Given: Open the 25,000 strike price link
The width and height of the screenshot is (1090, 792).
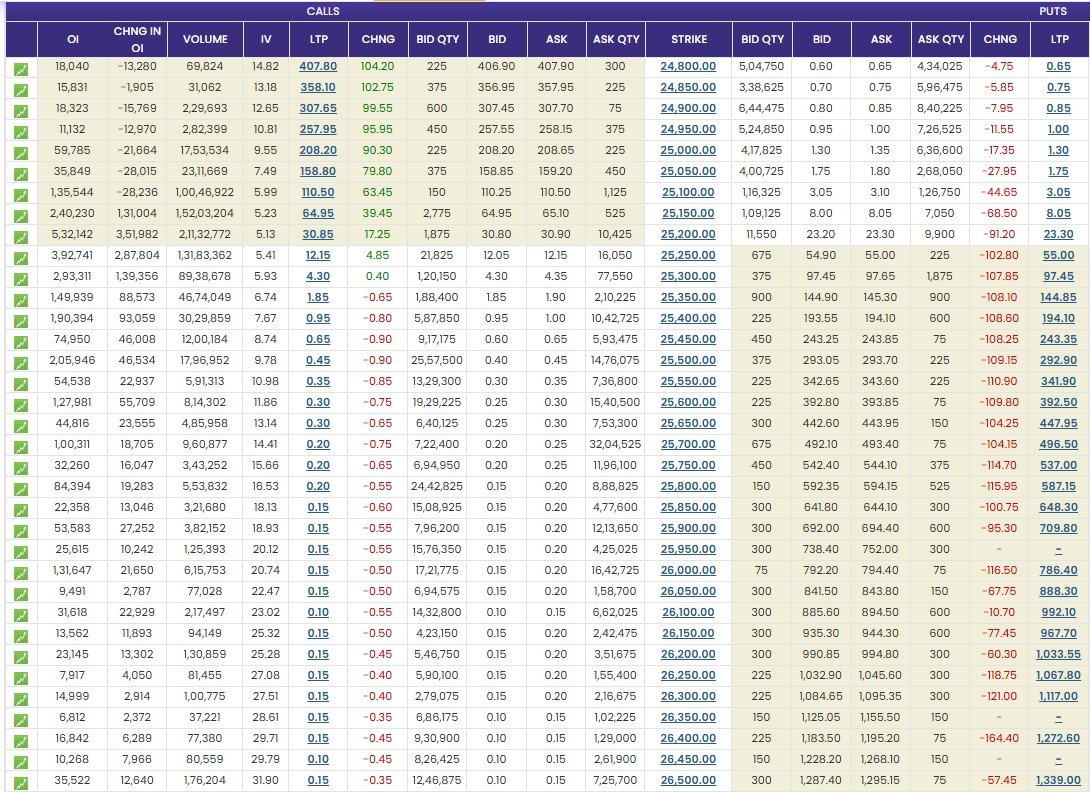Looking at the screenshot, I should tap(687, 150).
